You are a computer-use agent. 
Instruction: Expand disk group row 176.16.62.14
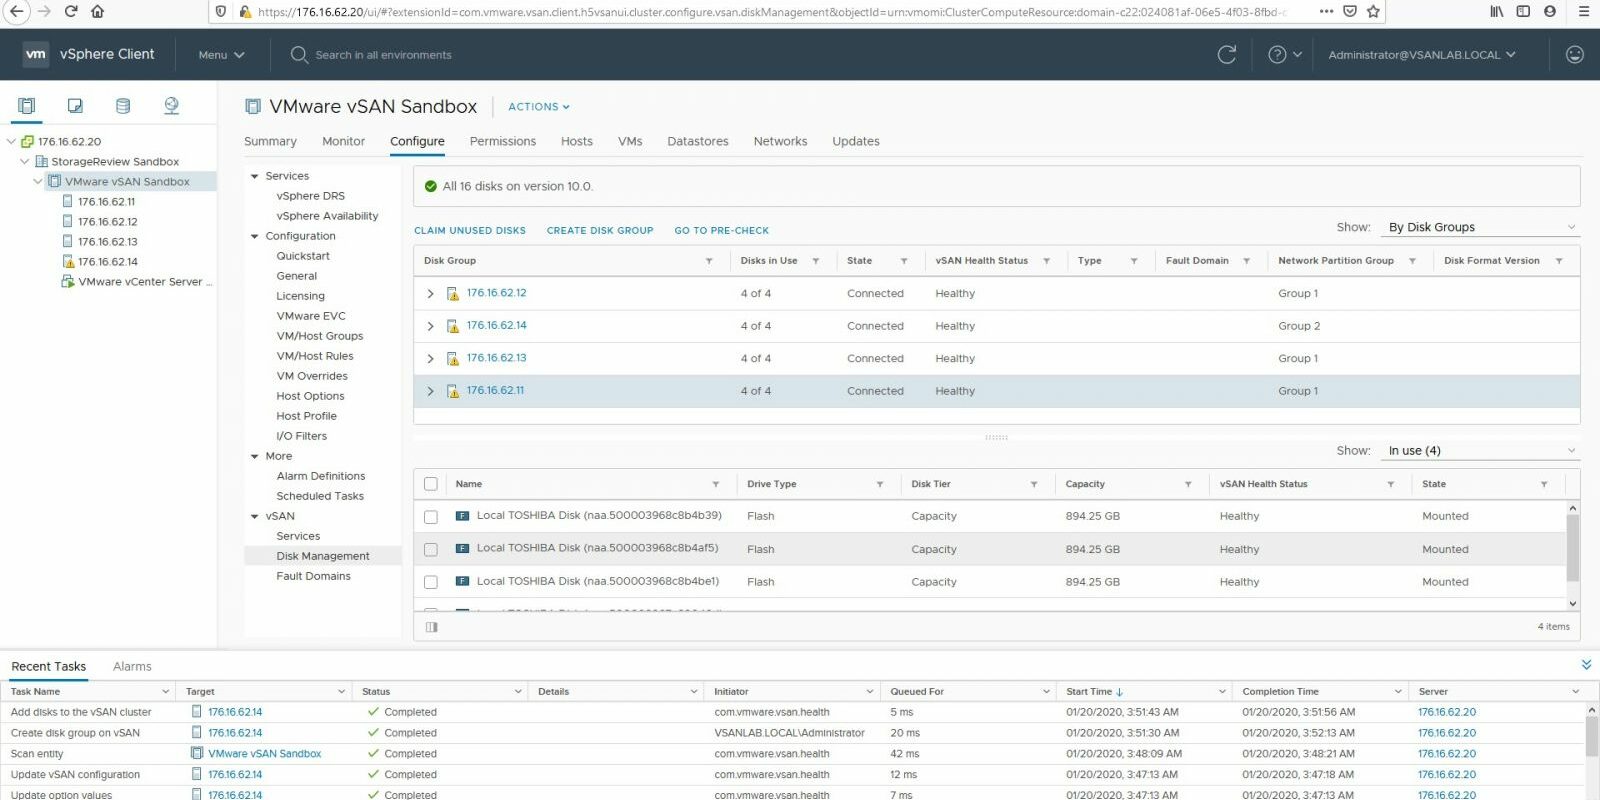click(x=430, y=326)
